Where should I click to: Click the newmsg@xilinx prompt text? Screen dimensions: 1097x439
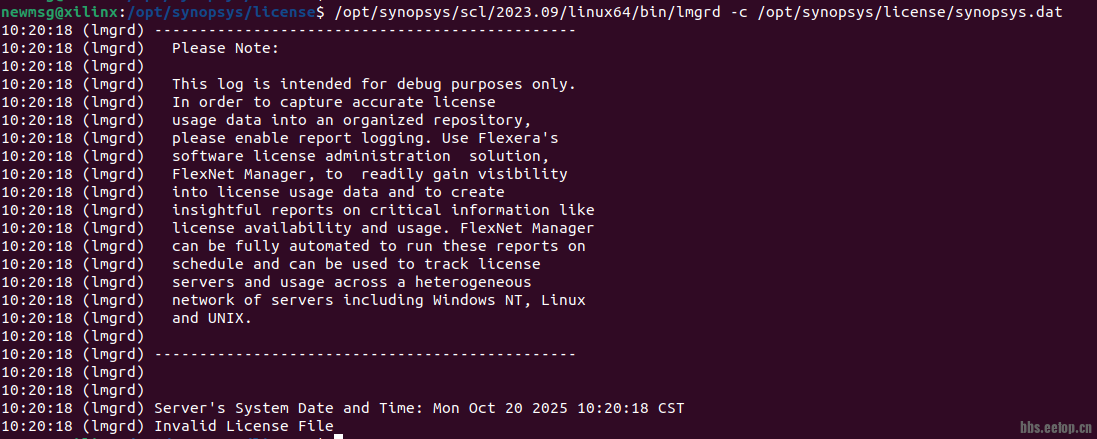[58, 11]
